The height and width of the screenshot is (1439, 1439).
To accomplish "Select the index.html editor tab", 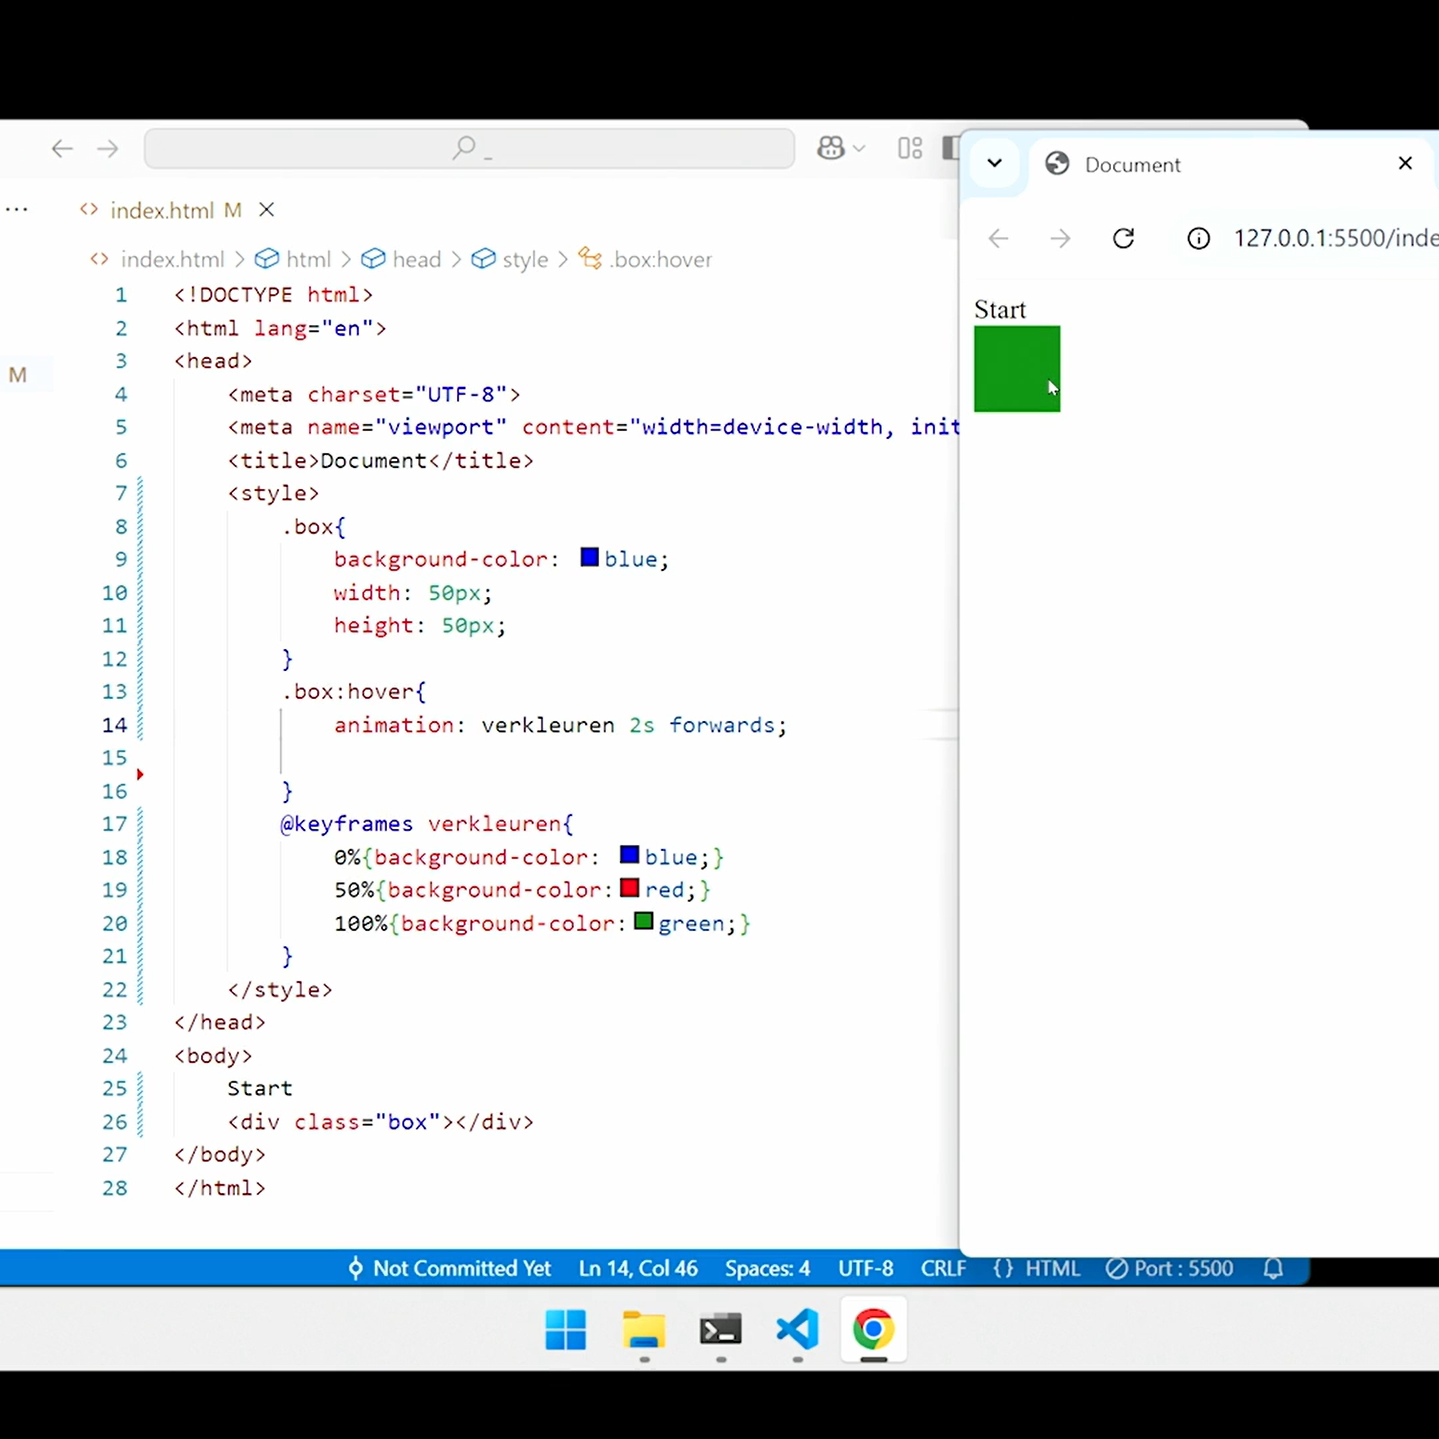I will [161, 210].
